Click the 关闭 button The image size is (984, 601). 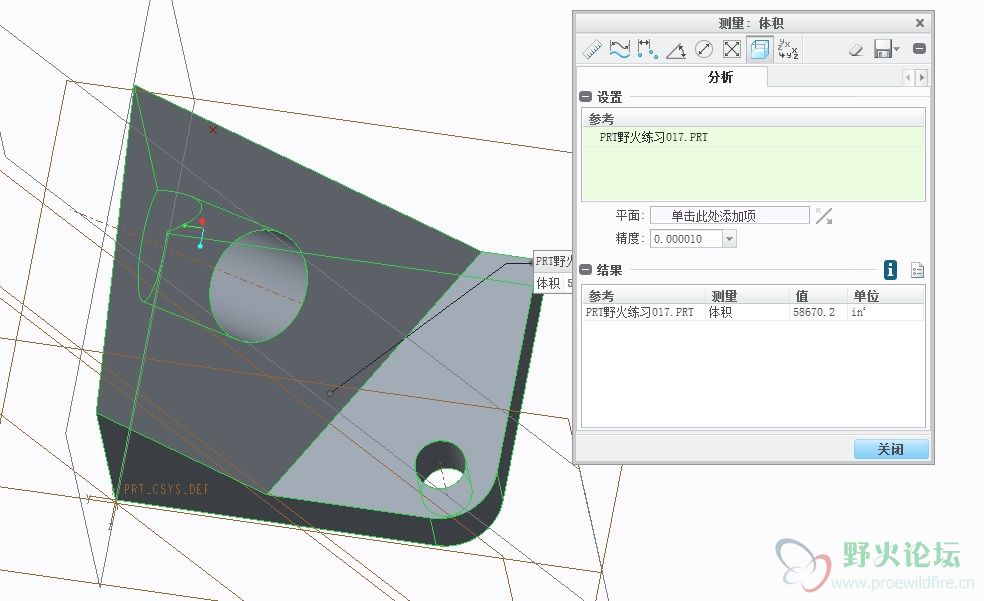pos(891,449)
